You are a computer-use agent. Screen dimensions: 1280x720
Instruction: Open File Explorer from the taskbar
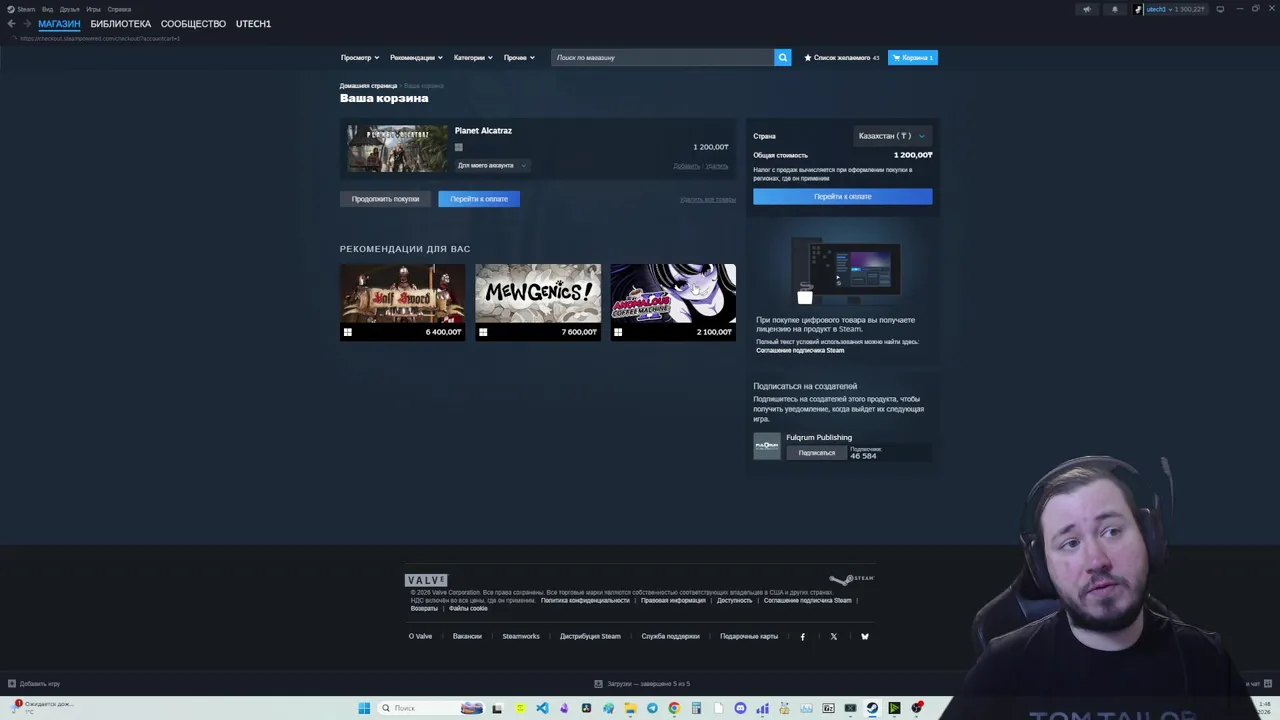pos(630,708)
